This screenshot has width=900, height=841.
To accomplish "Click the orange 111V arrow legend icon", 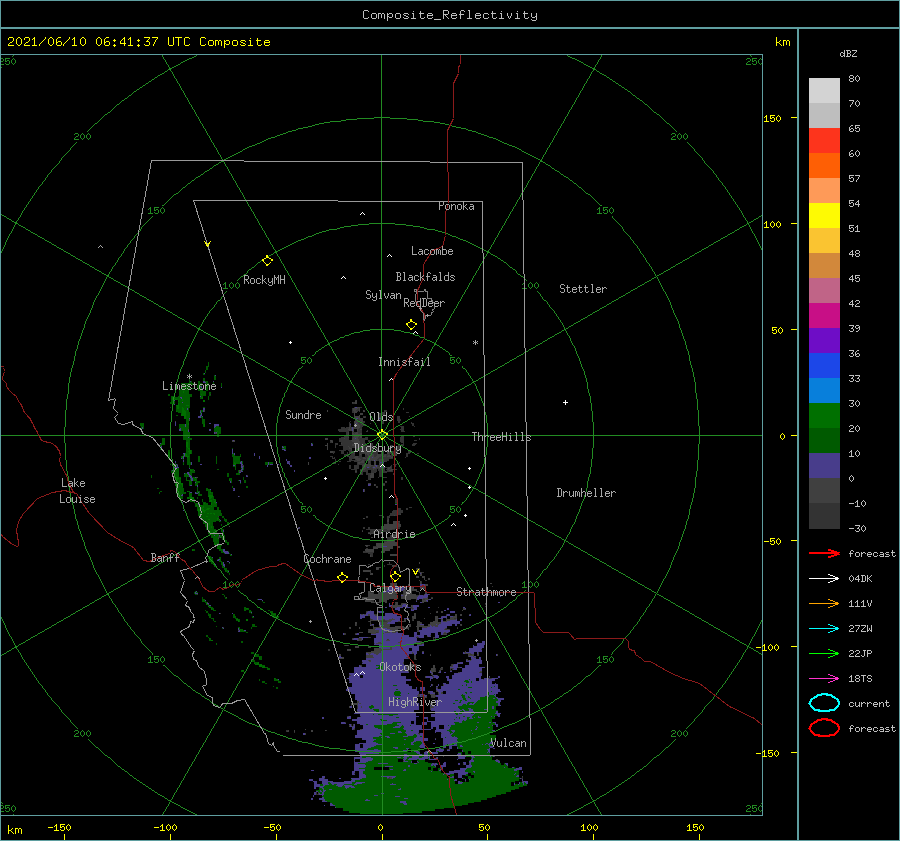I will (824, 603).
